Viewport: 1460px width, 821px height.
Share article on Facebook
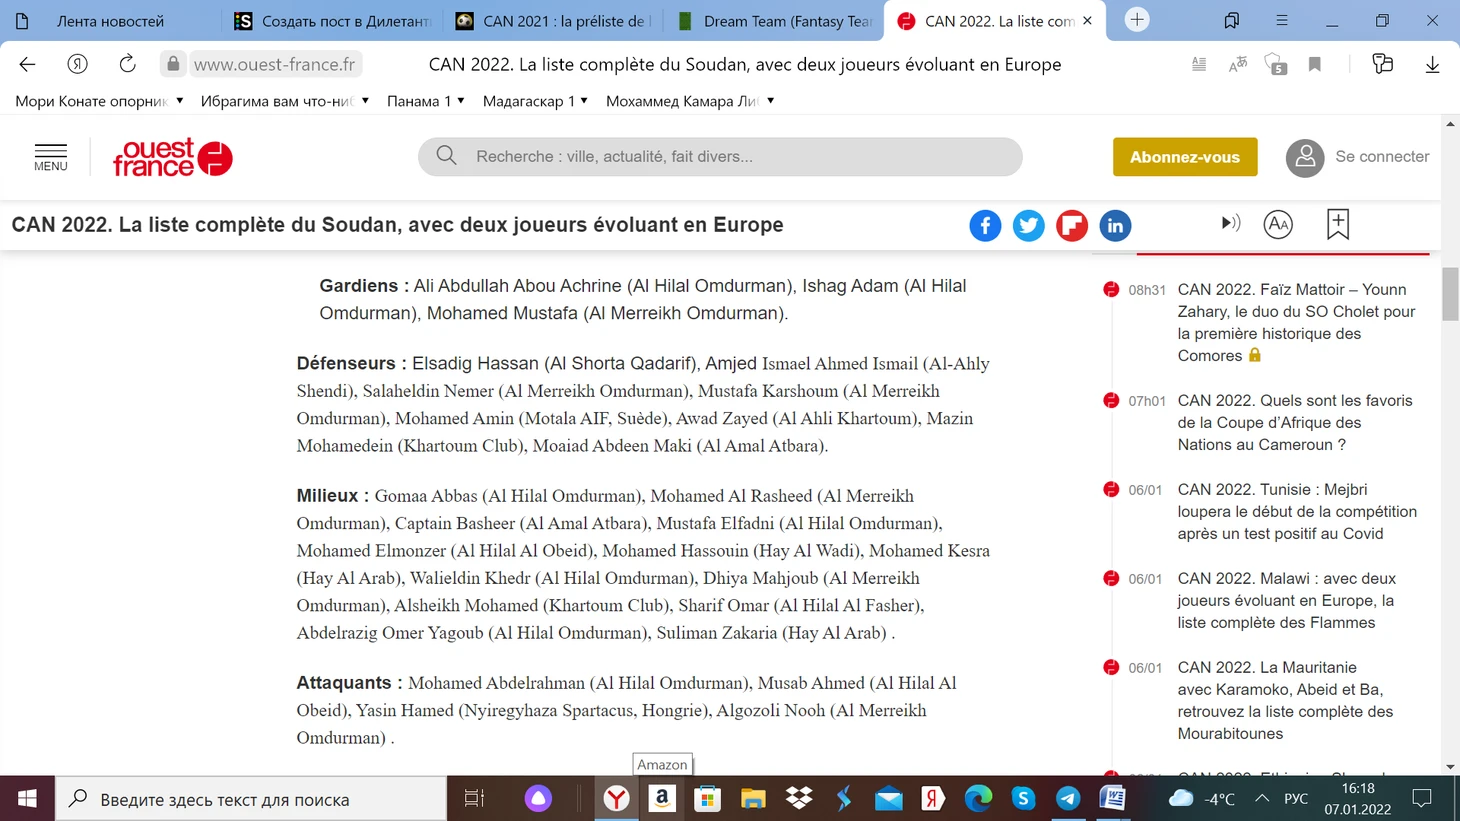(984, 226)
